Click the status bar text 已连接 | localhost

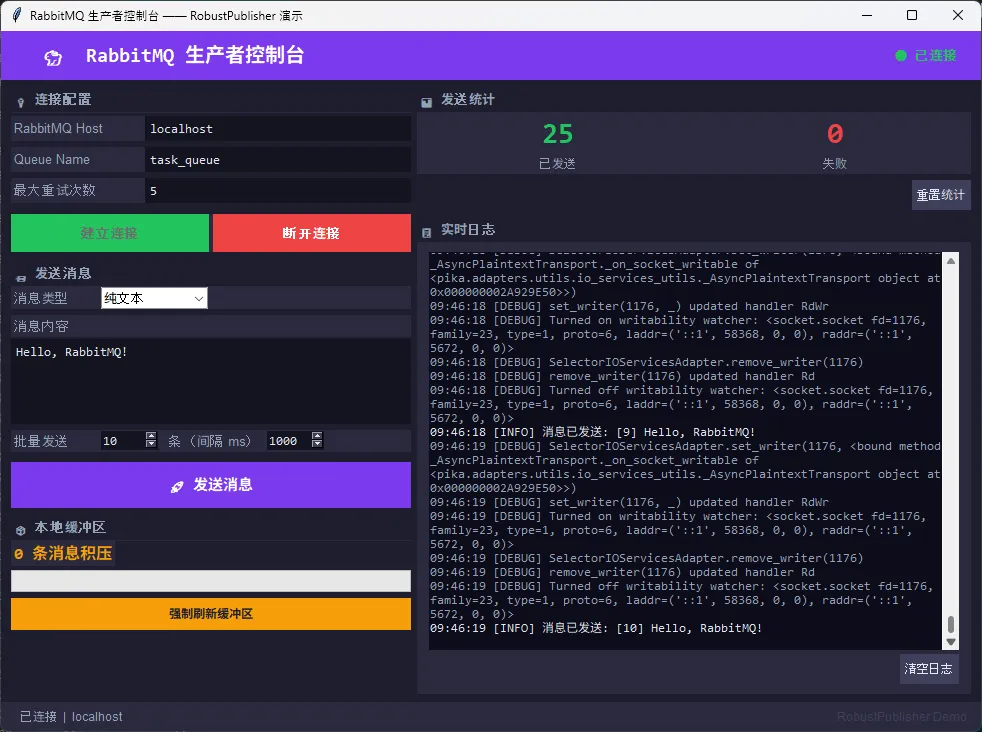pos(71,716)
